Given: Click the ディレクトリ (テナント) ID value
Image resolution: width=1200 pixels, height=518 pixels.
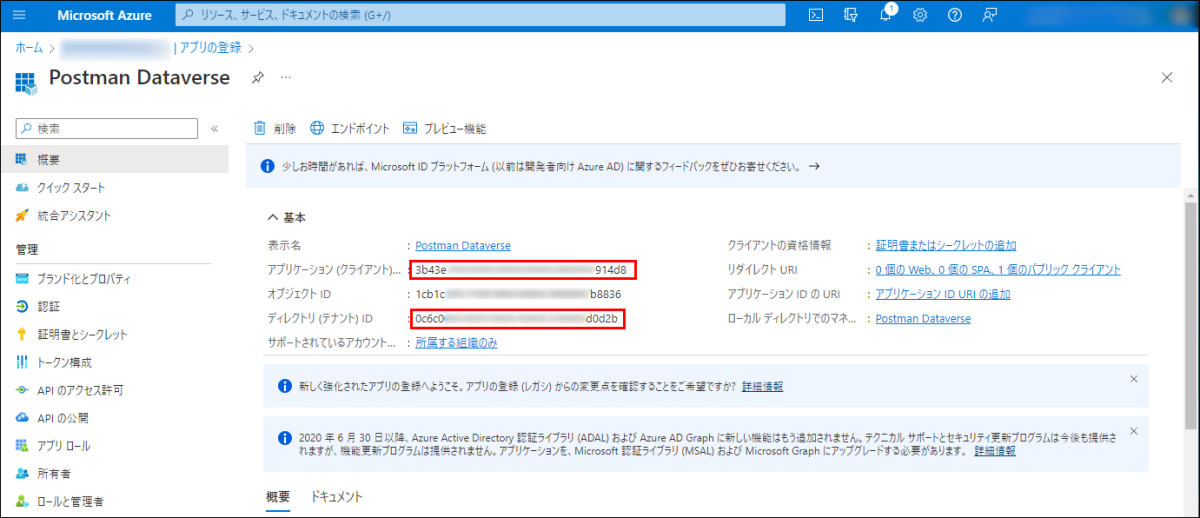Looking at the screenshot, I should coord(517,319).
